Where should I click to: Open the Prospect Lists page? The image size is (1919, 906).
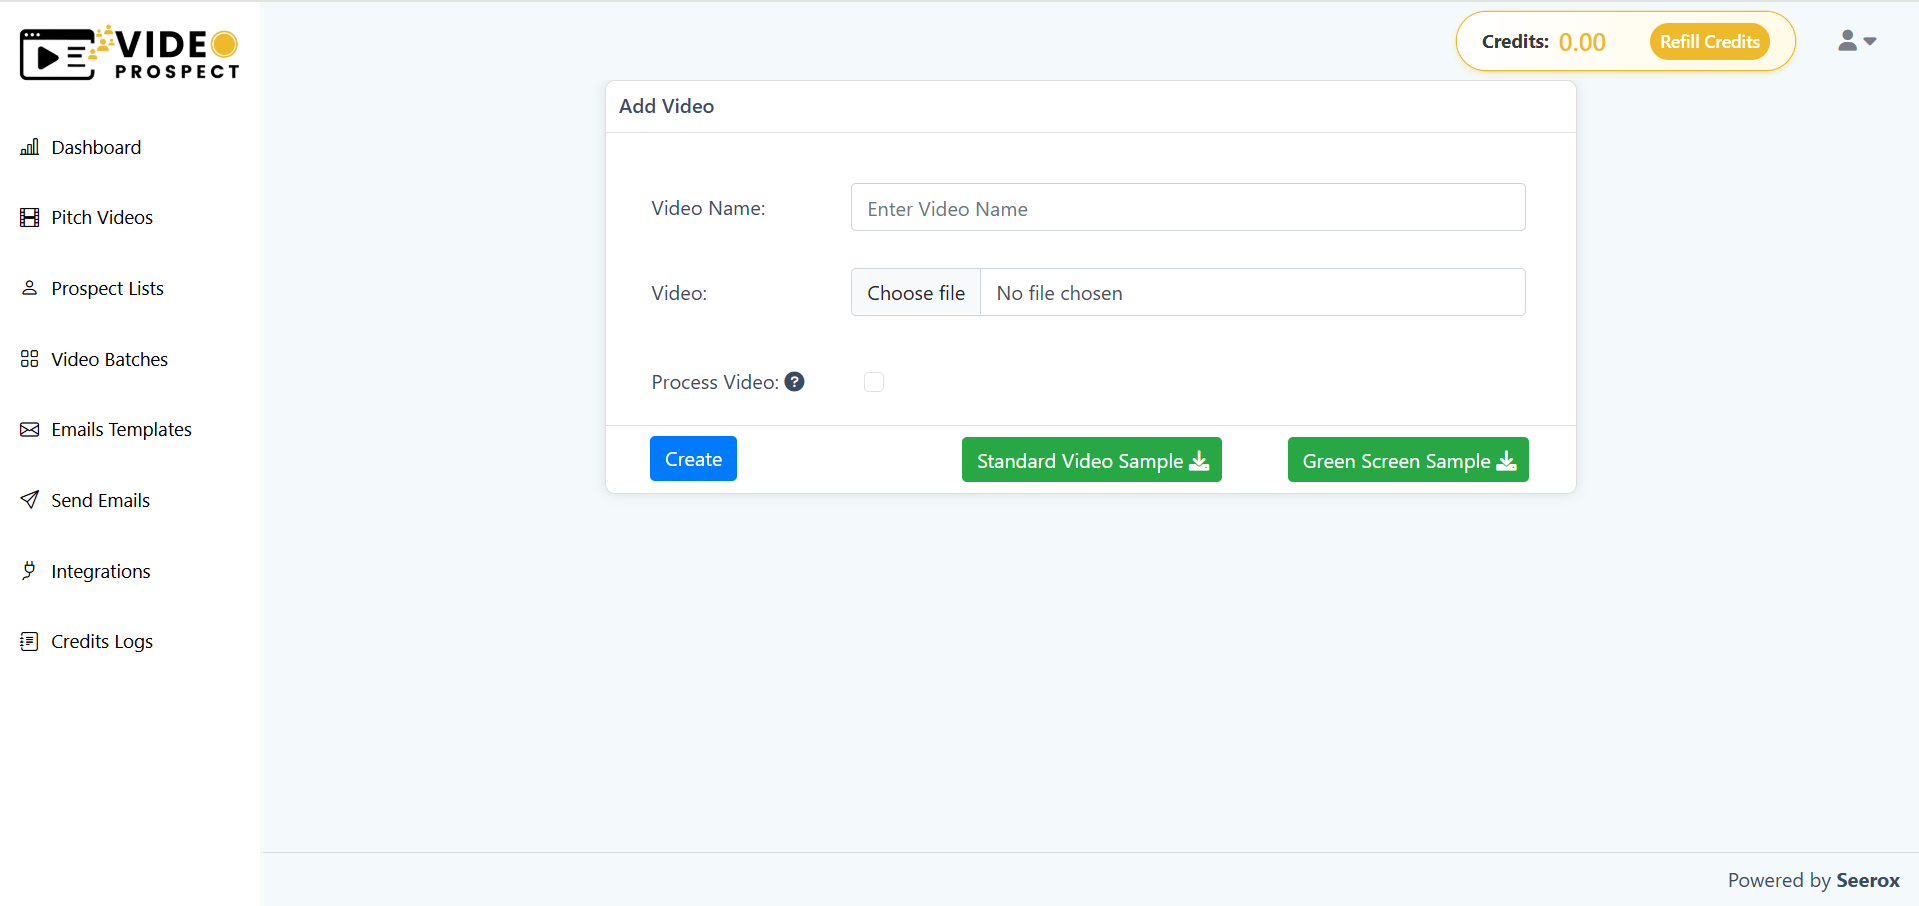tap(107, 288)
